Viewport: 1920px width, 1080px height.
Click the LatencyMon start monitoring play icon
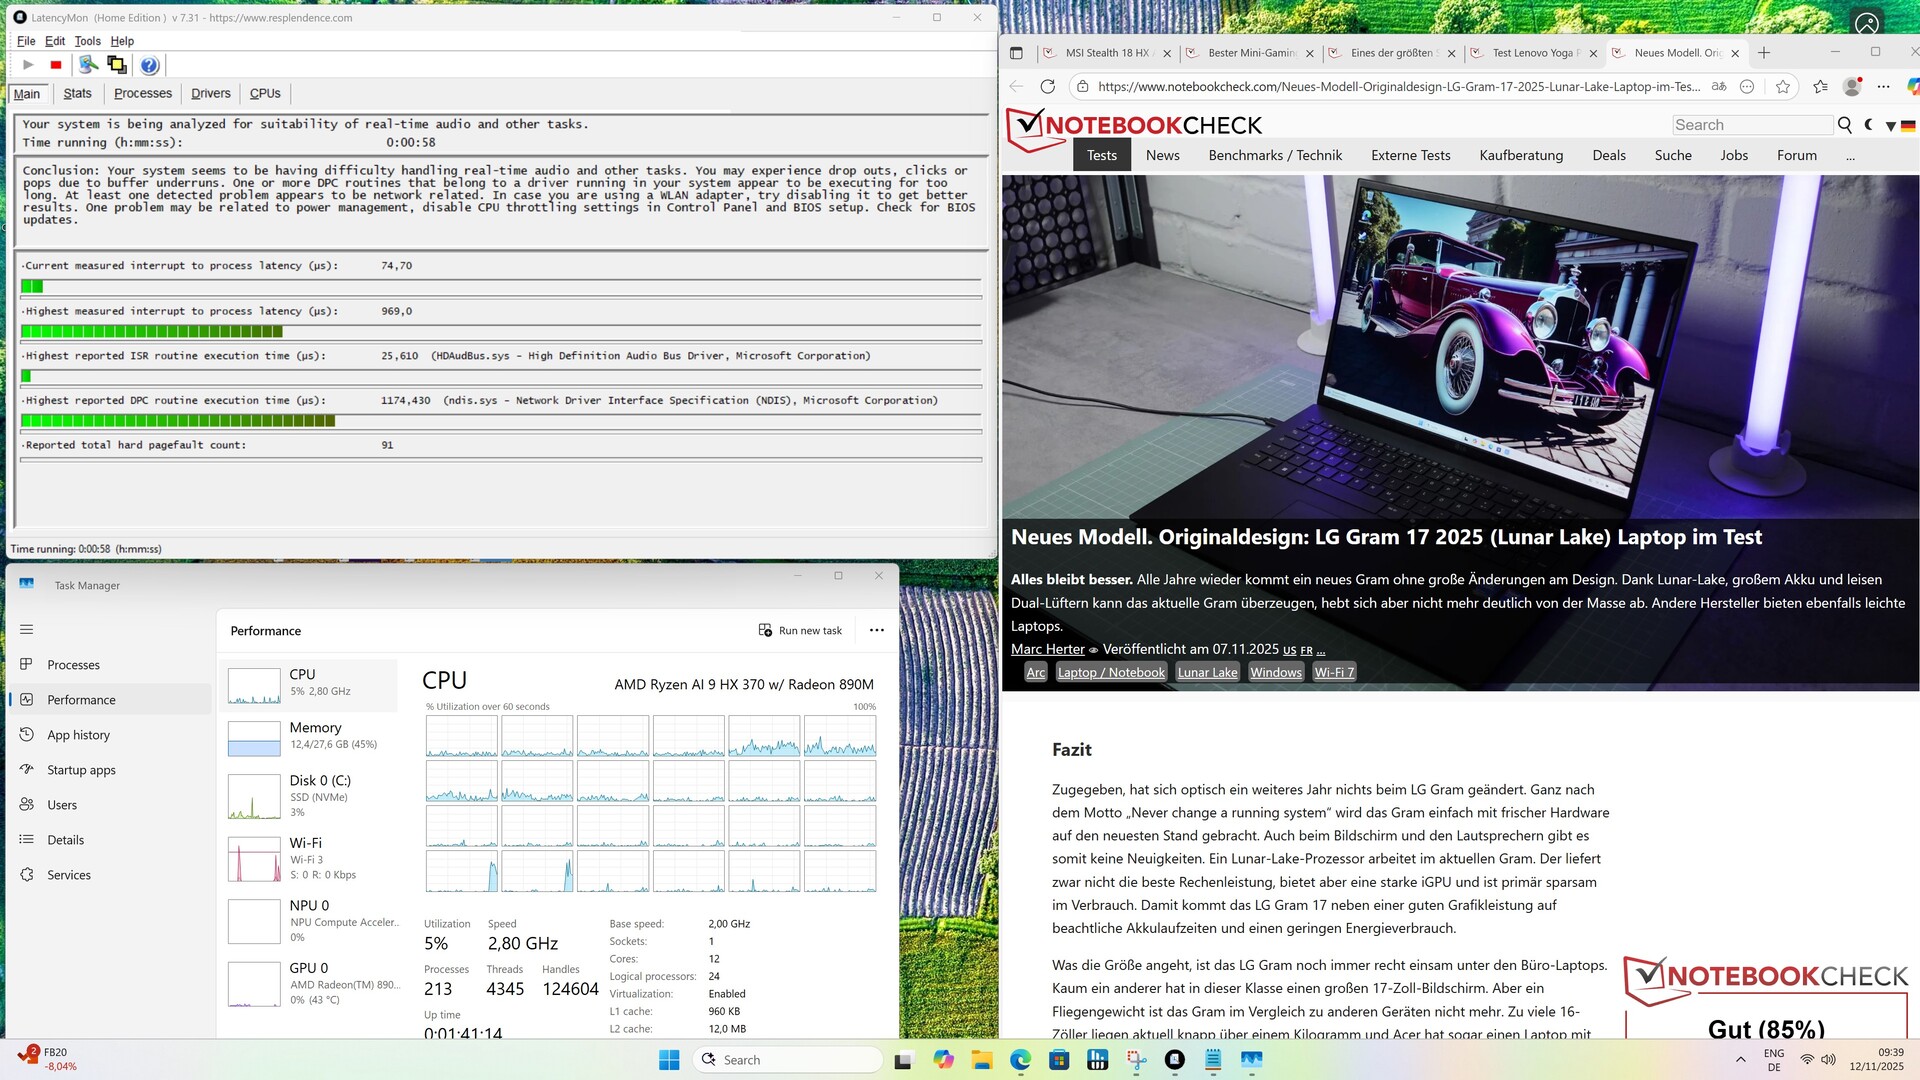coord(28,65)
